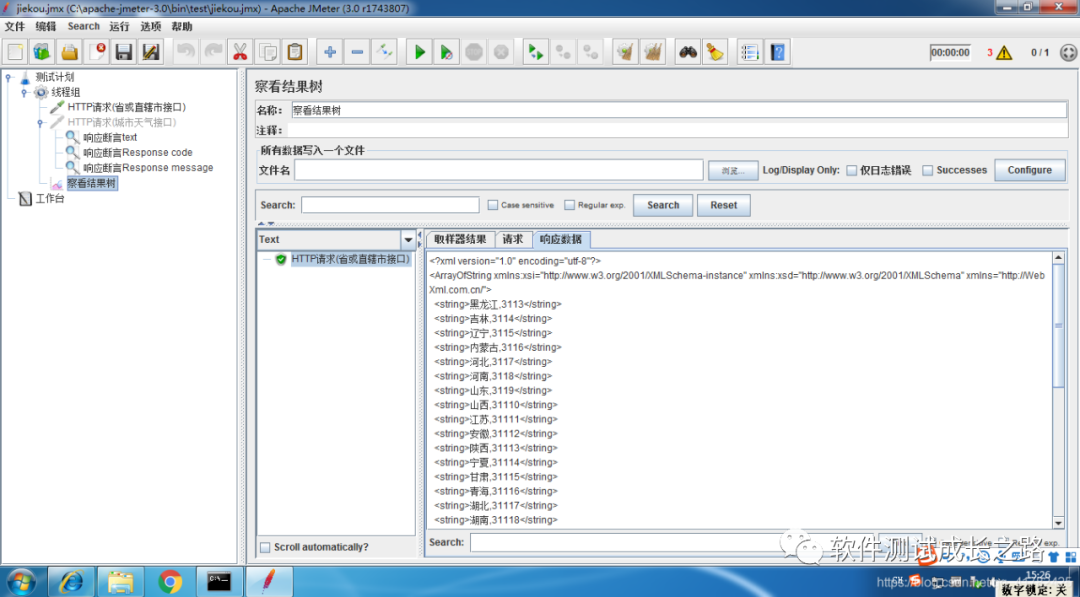Enable the 仅日志错误 checkbox
Screen dimensions: 1080x597
pyautogui.click(x=851, y=170)
